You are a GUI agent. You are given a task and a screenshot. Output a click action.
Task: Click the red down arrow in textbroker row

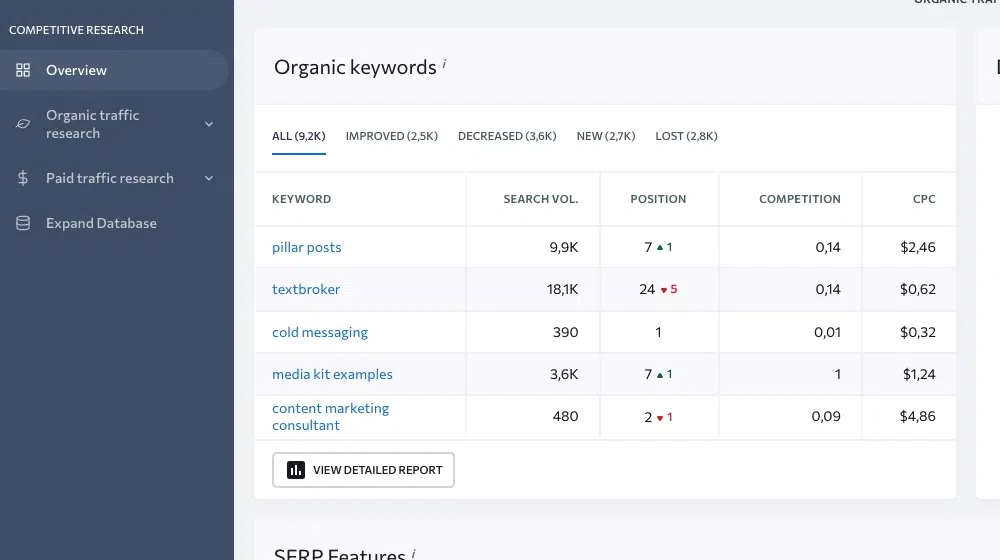coord(664,290)
